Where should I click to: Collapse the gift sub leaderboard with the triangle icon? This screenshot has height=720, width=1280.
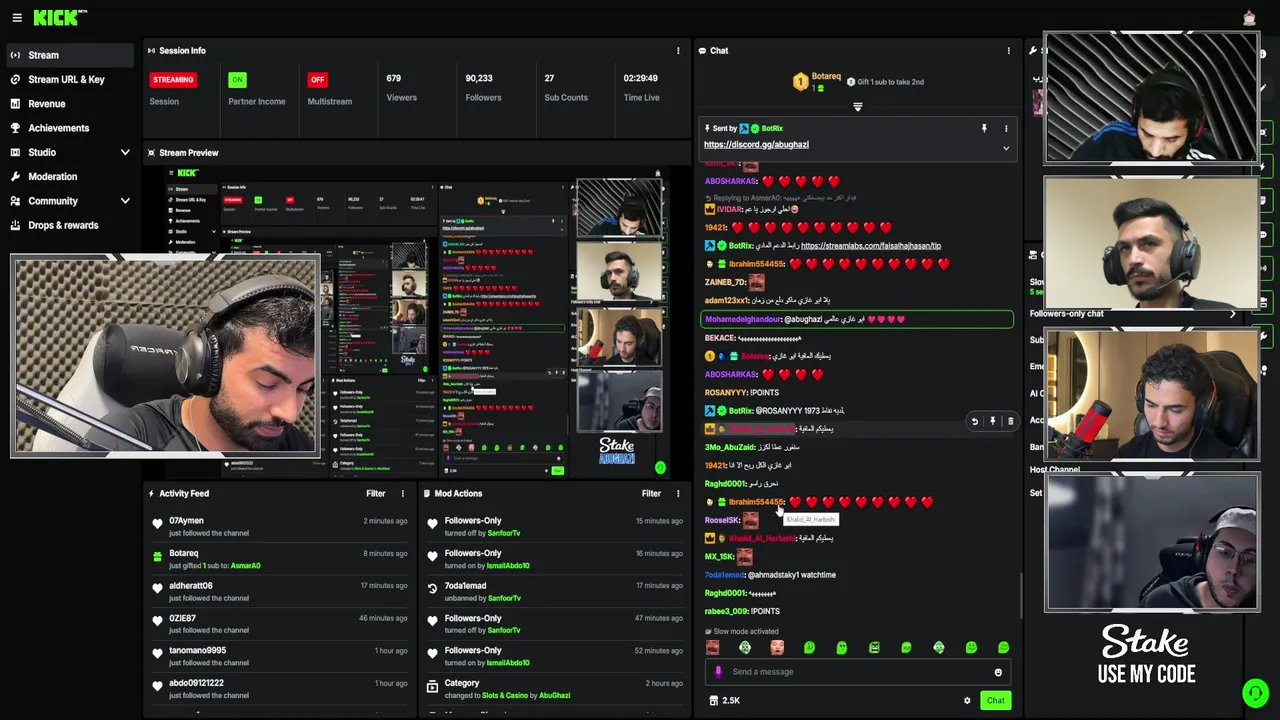pos(857,107)
